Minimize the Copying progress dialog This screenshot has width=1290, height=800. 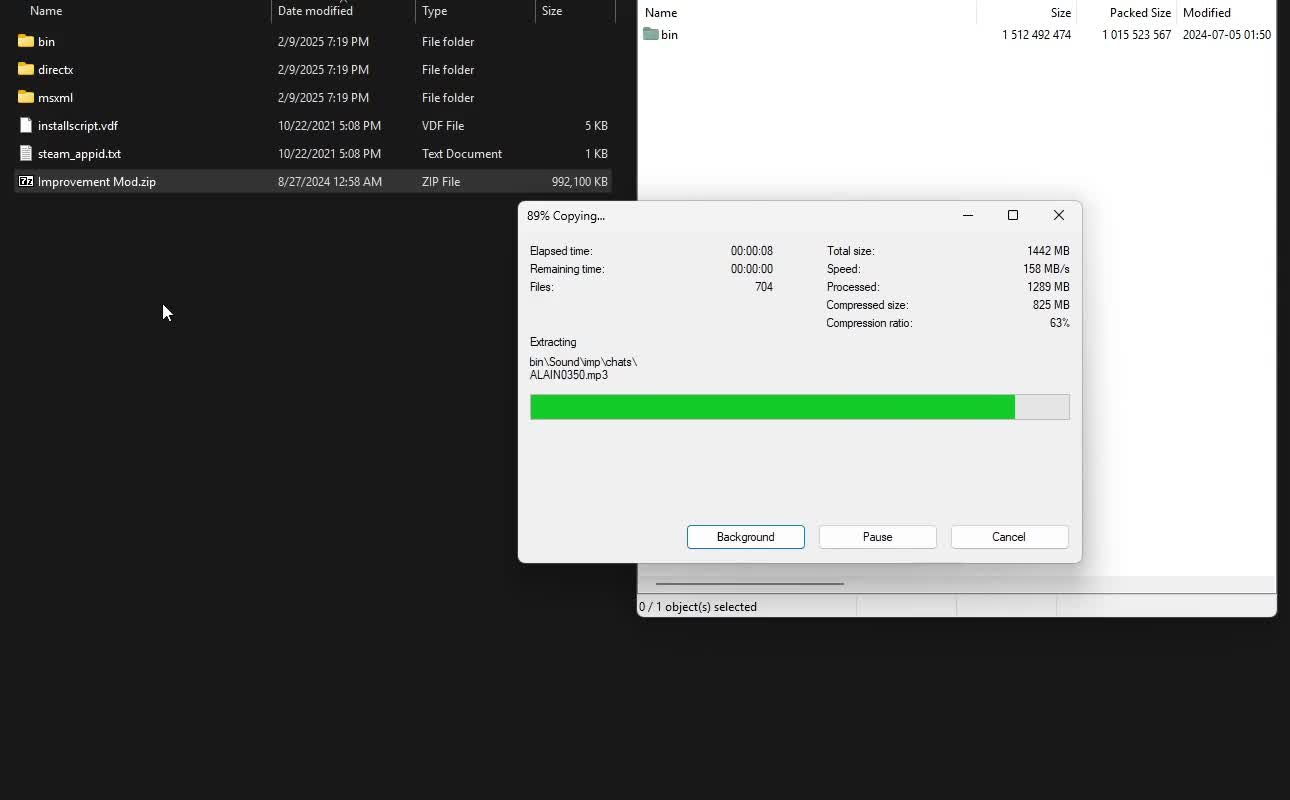[967, 215]
